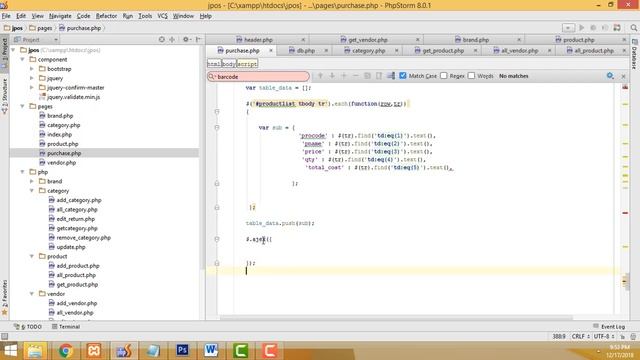Open Photoshop from the Windows taskbar
Viewport: 640px width, 360px height.
[x=182, y=350]
